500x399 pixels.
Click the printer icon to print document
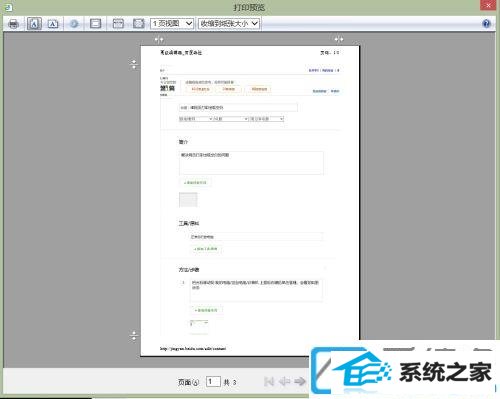(14, 24)
